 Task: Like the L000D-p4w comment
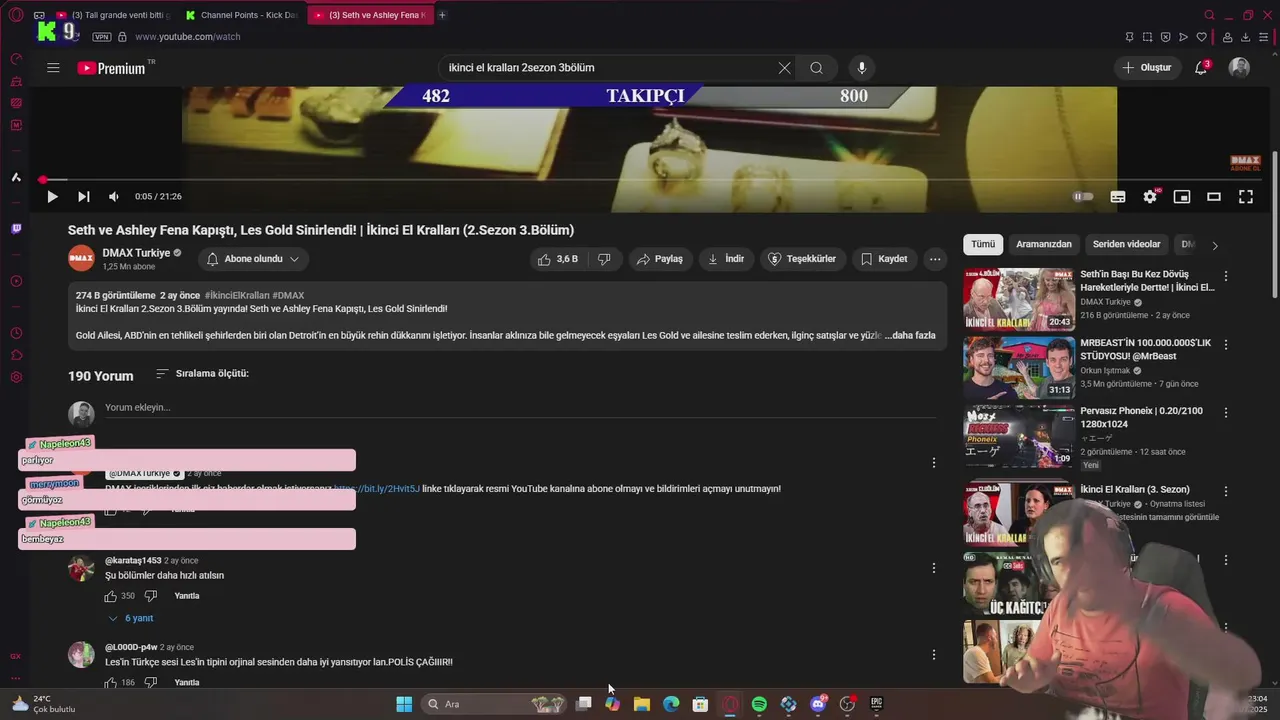click(x=111, y=683)
